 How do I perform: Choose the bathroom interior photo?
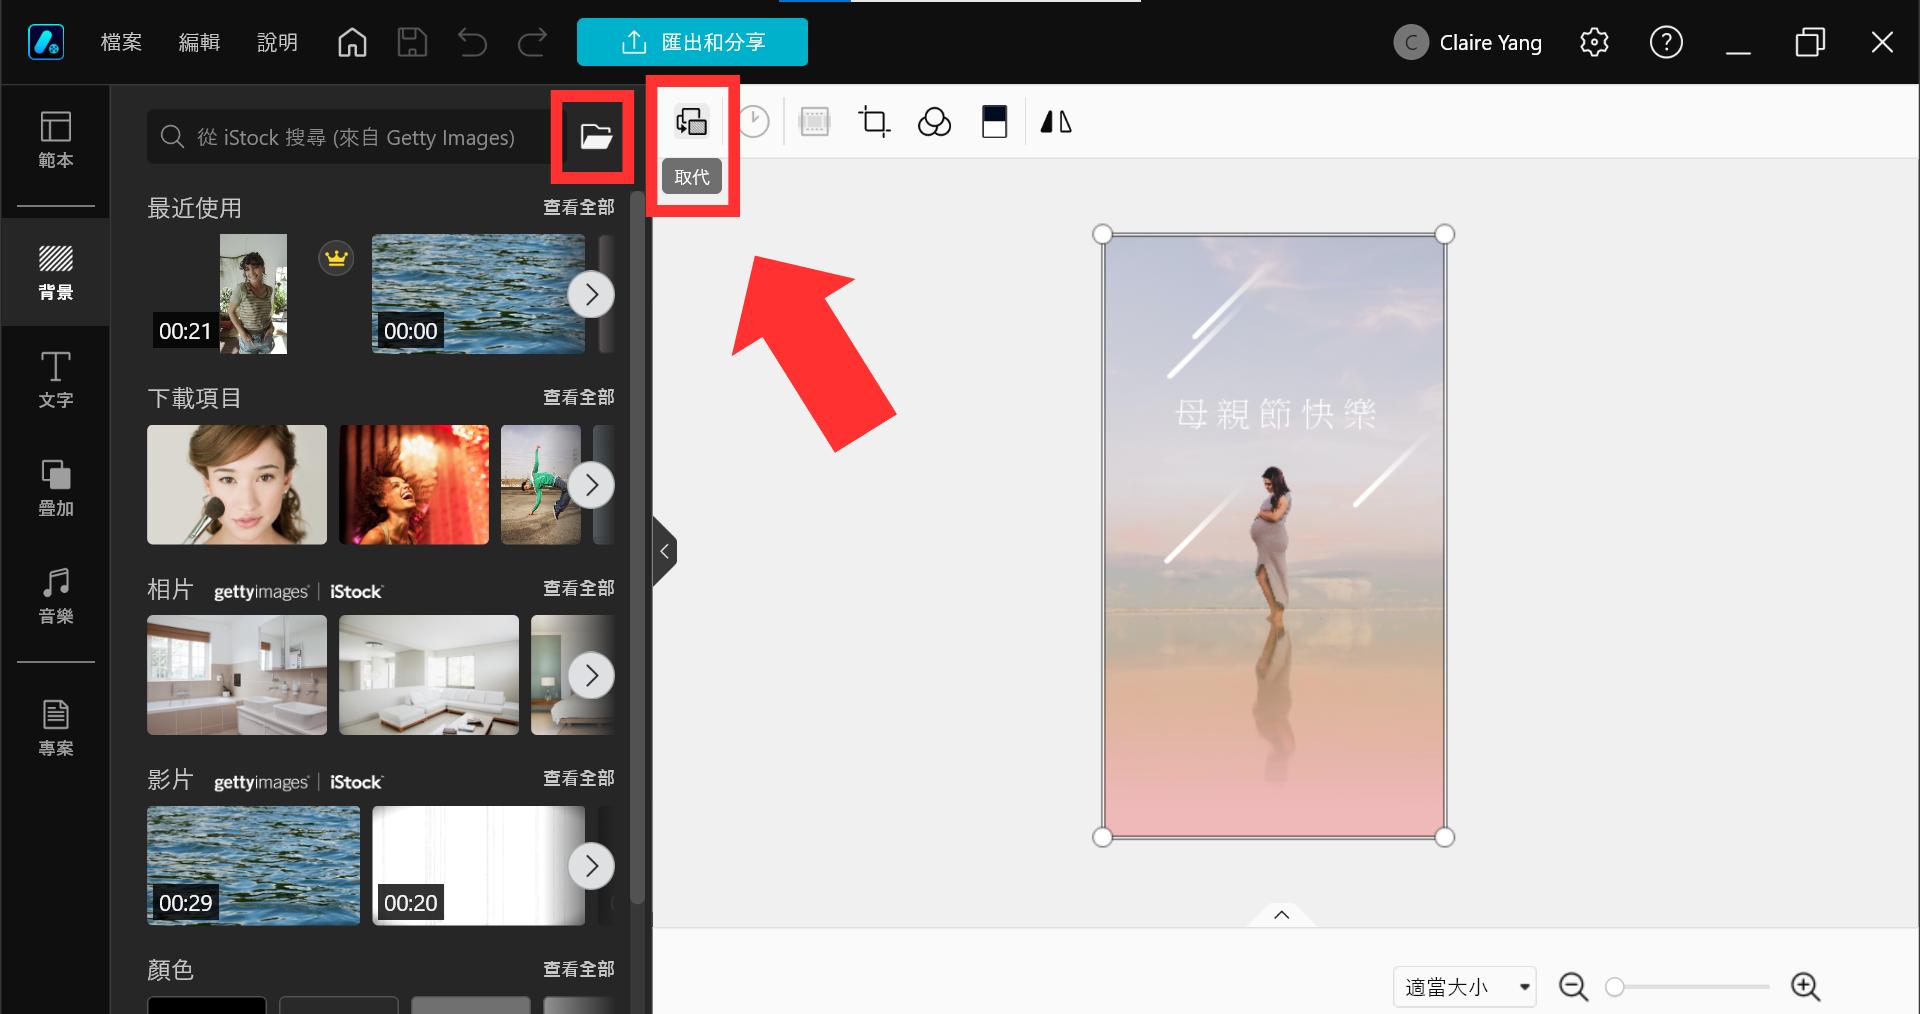(237, 675)
